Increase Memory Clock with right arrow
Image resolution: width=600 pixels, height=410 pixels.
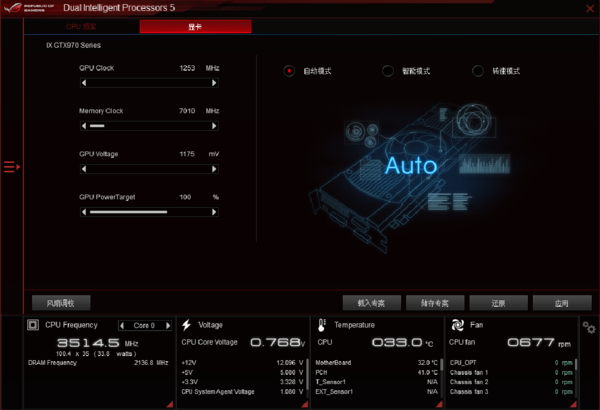point(214,126)
